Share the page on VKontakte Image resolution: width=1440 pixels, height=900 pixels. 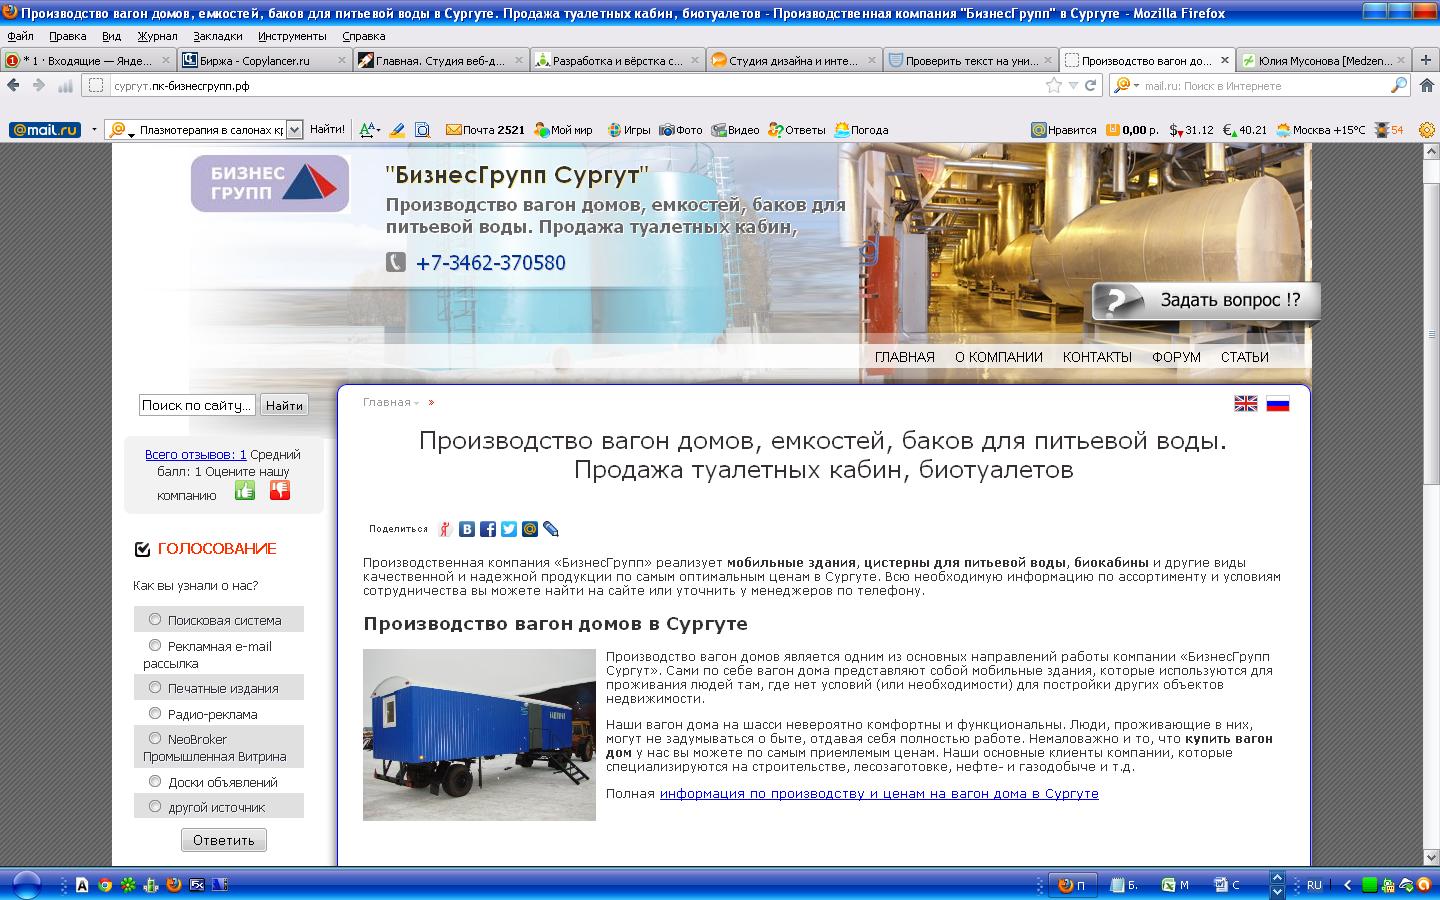coord(467,529)
